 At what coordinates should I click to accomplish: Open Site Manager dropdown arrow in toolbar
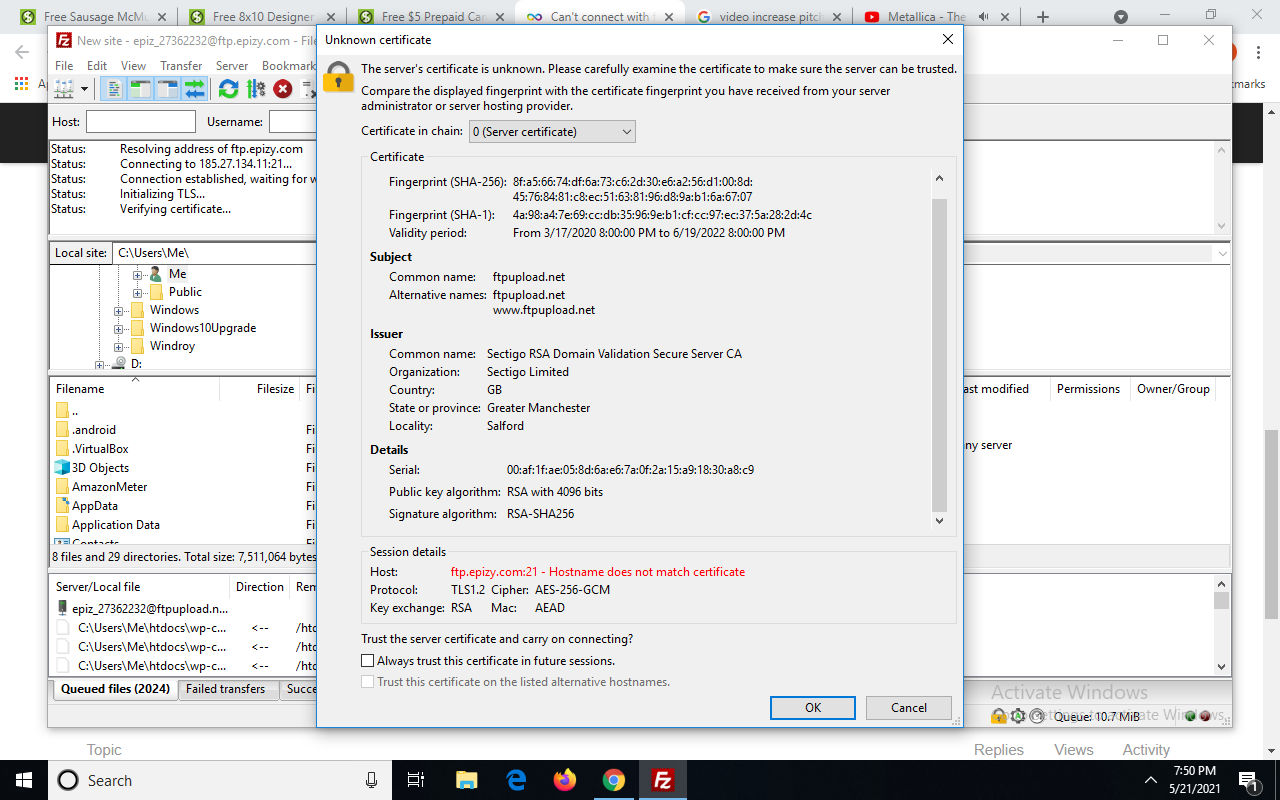pos(84,89)
